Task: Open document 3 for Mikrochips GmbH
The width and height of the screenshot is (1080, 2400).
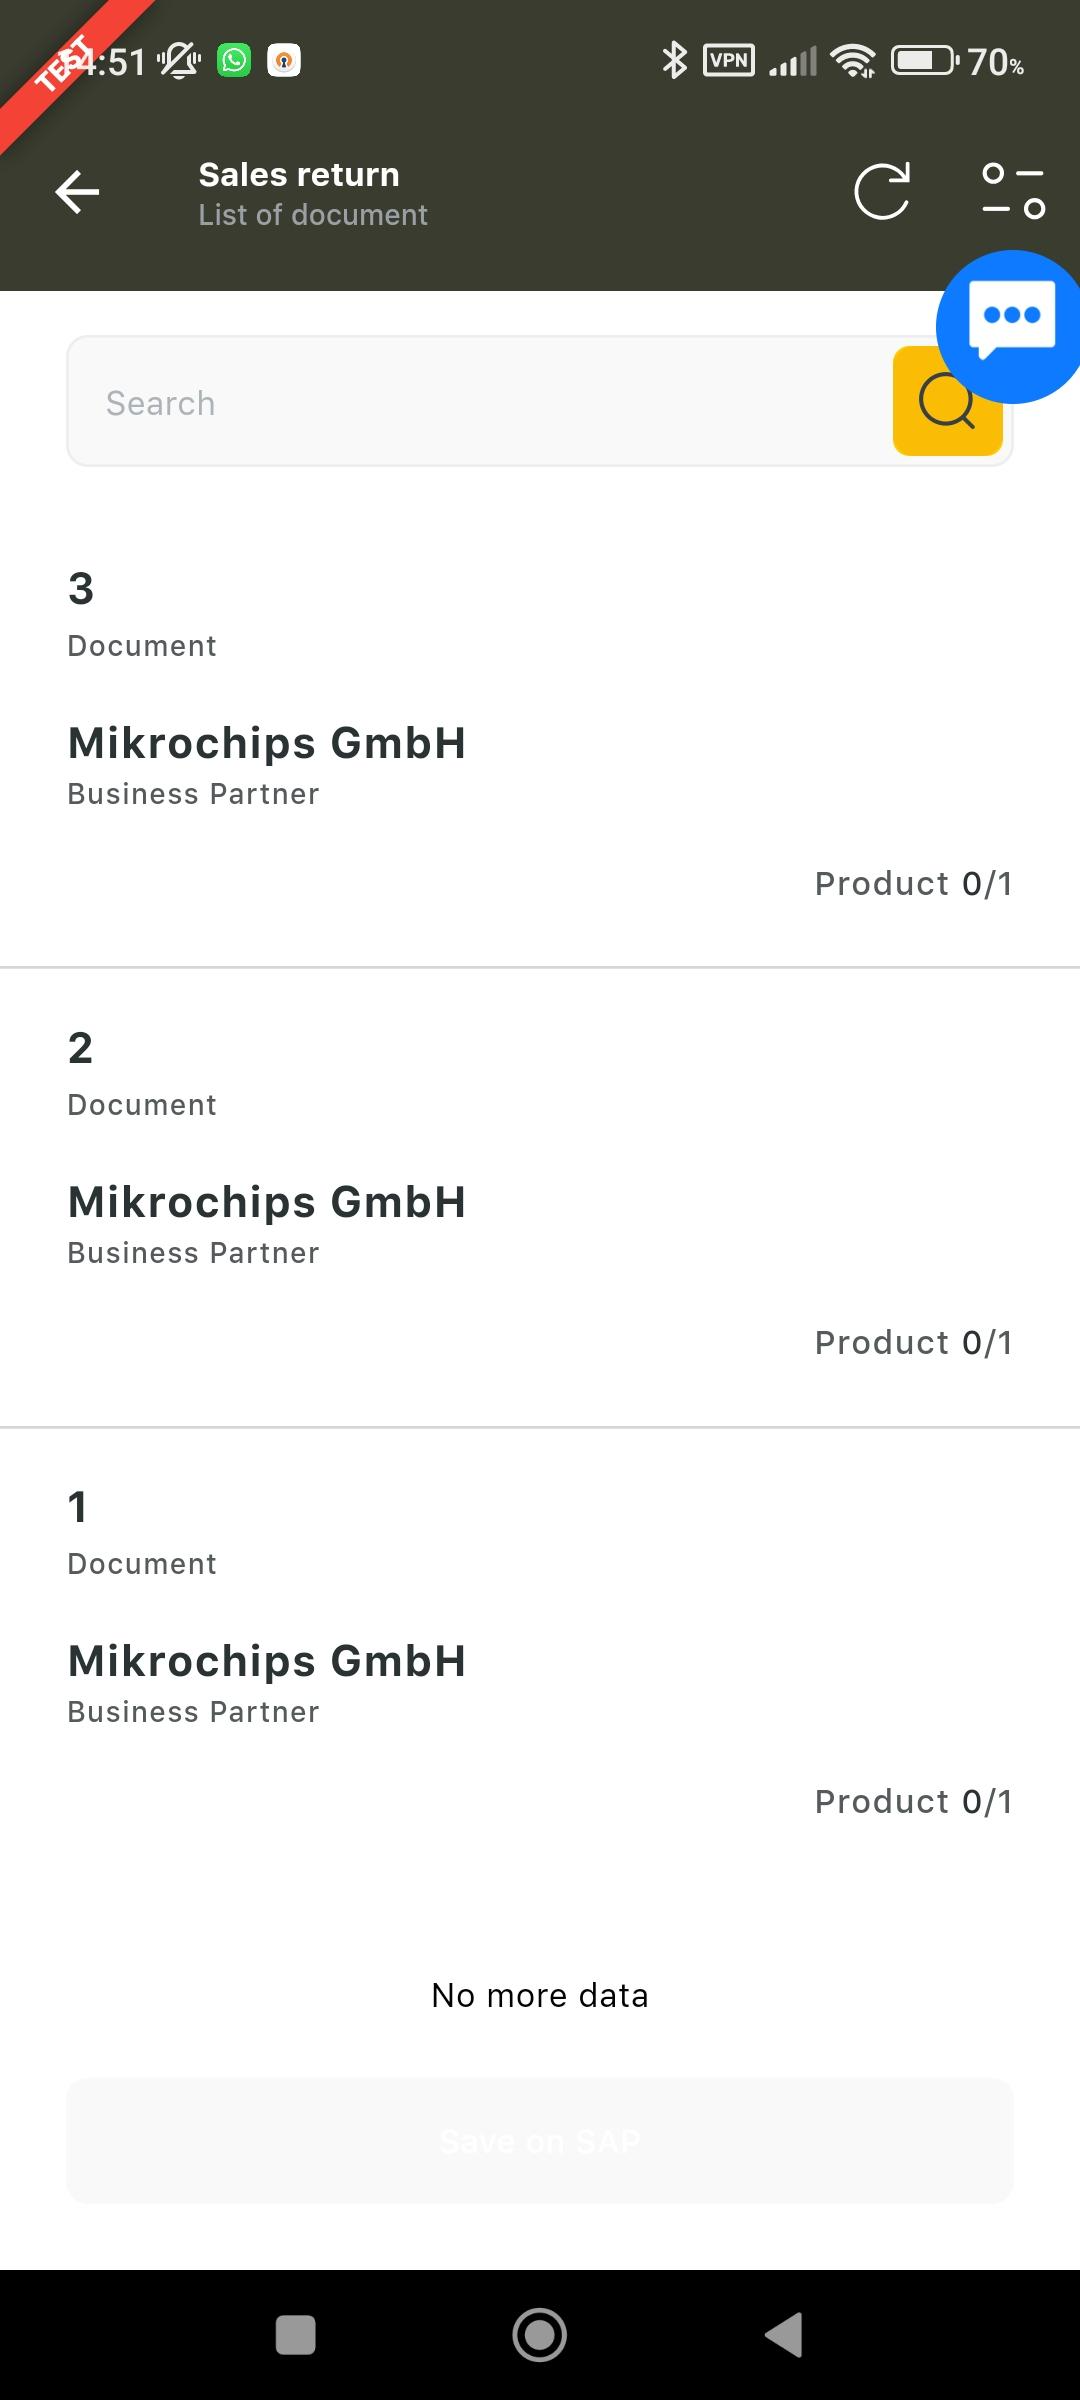Action: 267,743
